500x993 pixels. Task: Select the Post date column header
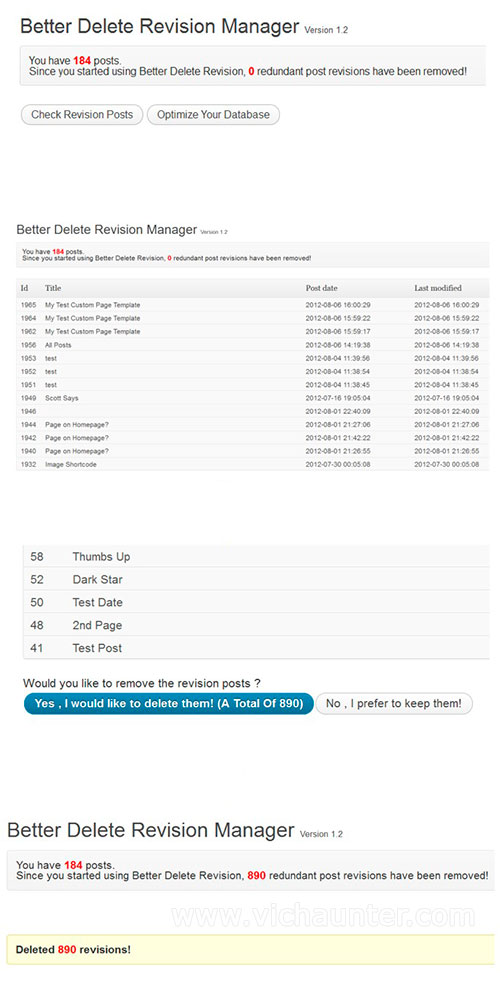(x=322, y=288)
